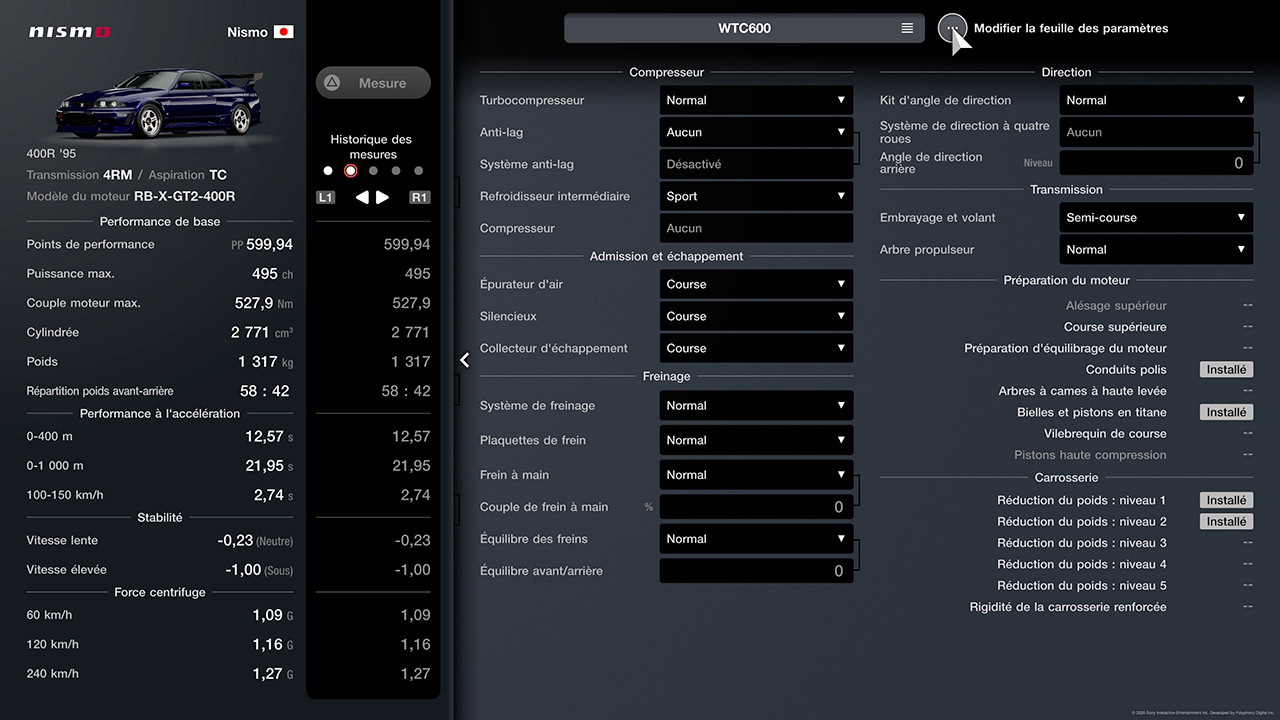Click Installé badge for Conduits polis
This screenshot has height=720, width=1280.
(1226, 370)
